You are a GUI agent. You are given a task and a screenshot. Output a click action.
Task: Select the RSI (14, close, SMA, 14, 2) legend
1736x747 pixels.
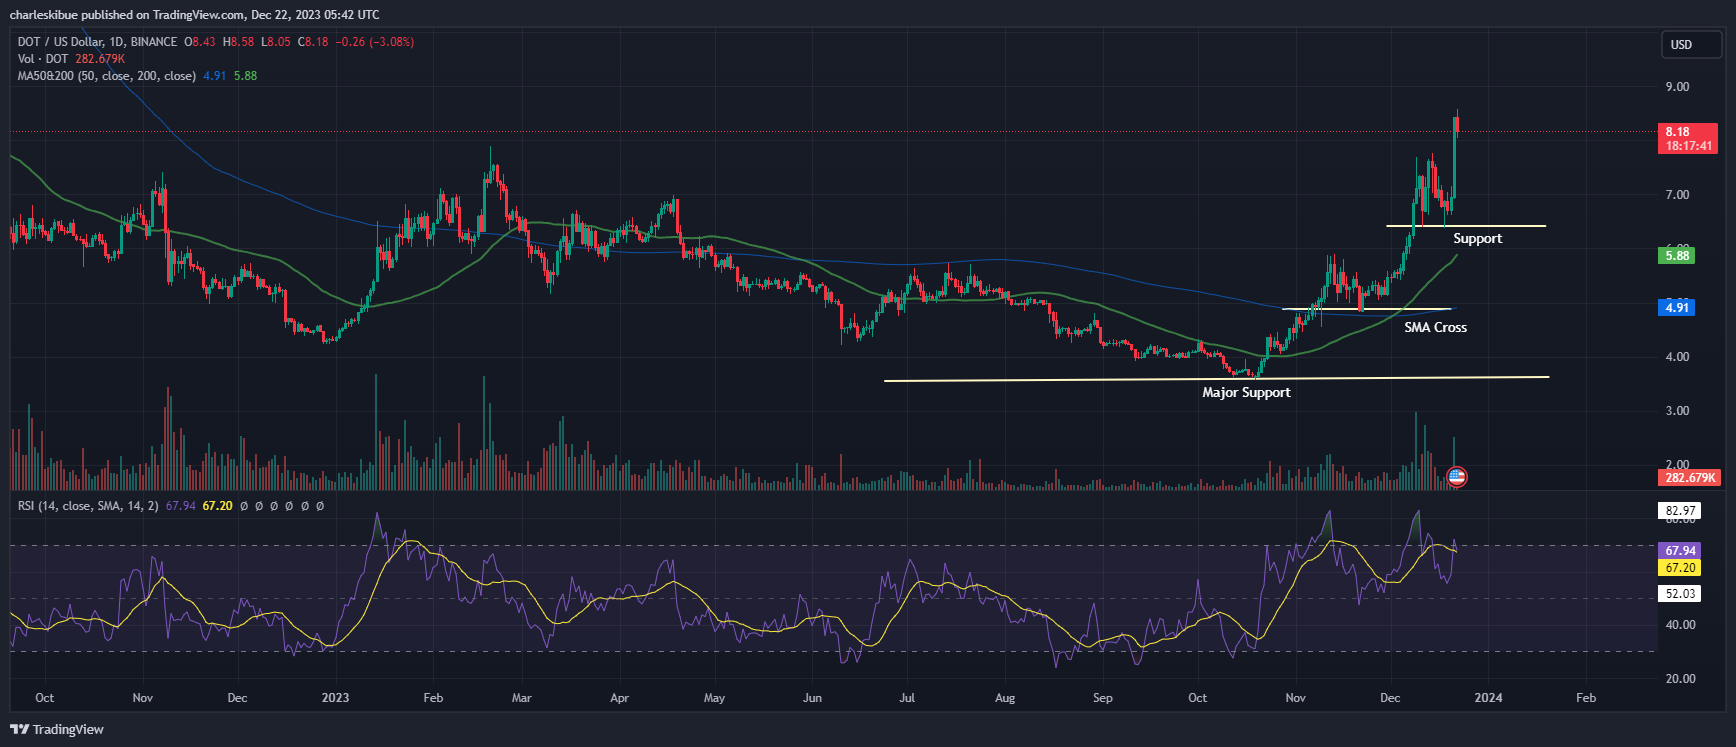pos(88,506)
